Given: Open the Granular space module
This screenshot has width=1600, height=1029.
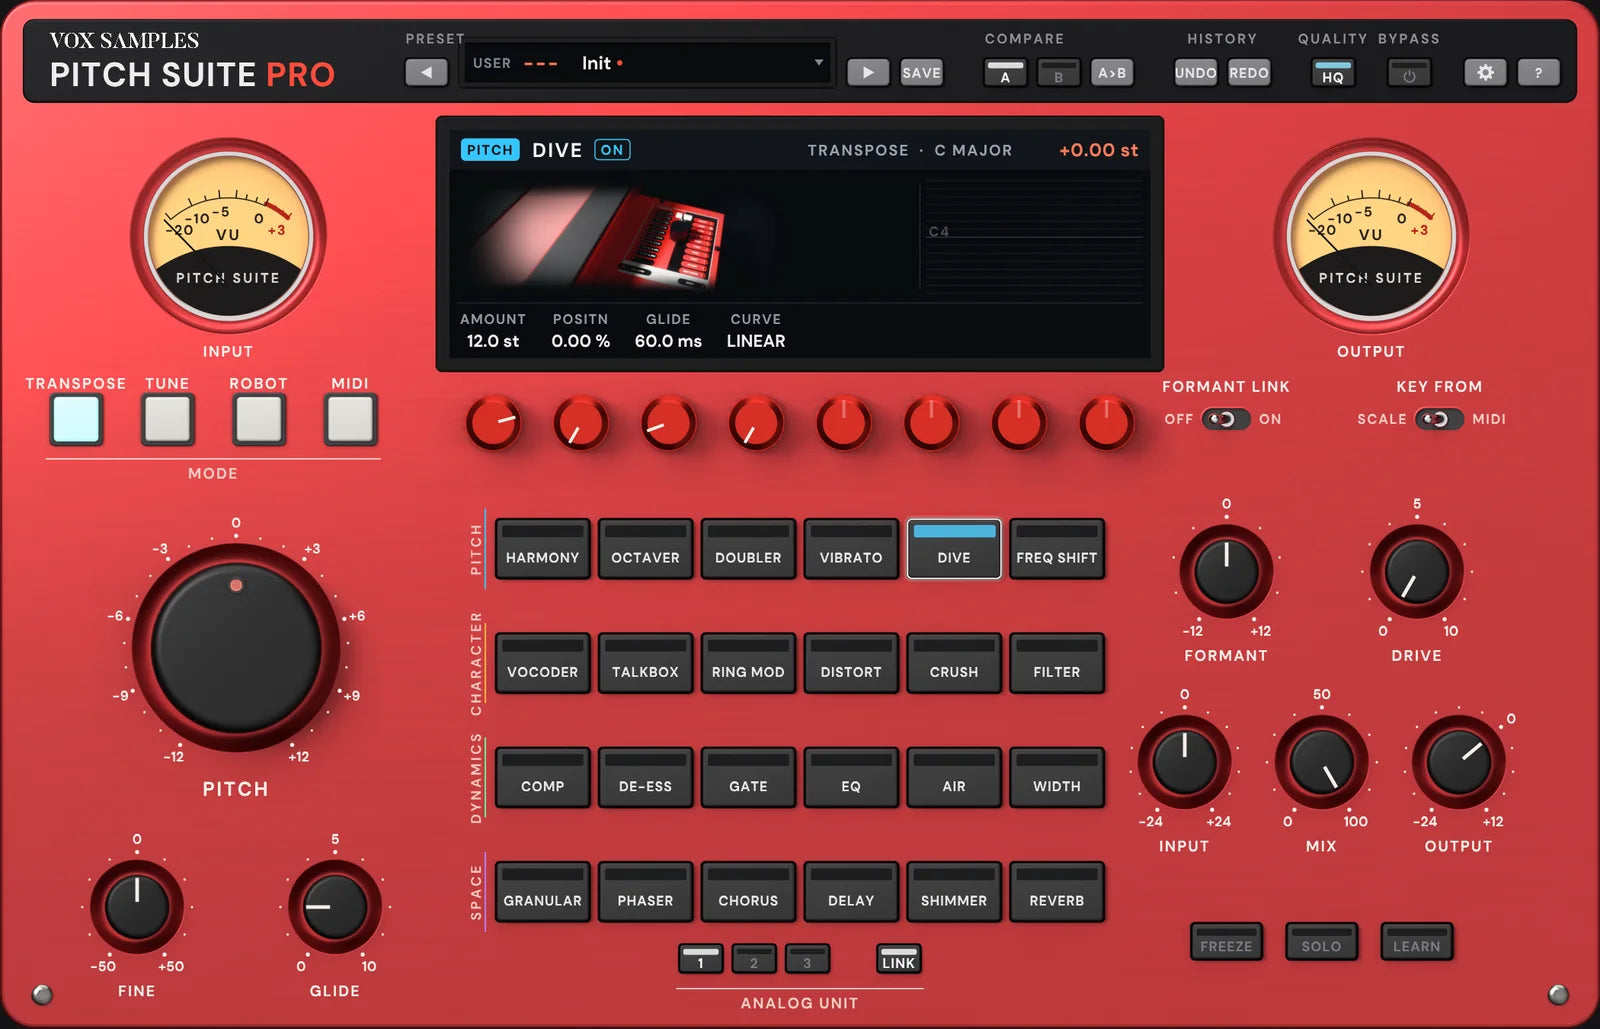Looking at the screenshot, I should click(543, 891).
